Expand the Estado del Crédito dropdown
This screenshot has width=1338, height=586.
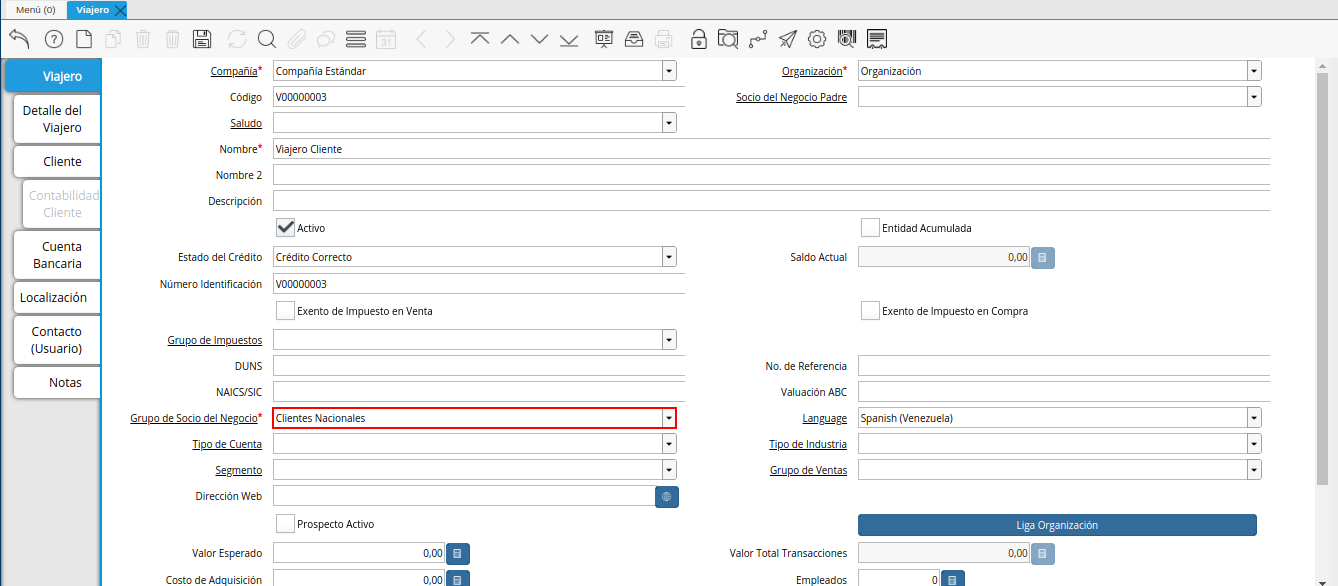coord(668,257)
